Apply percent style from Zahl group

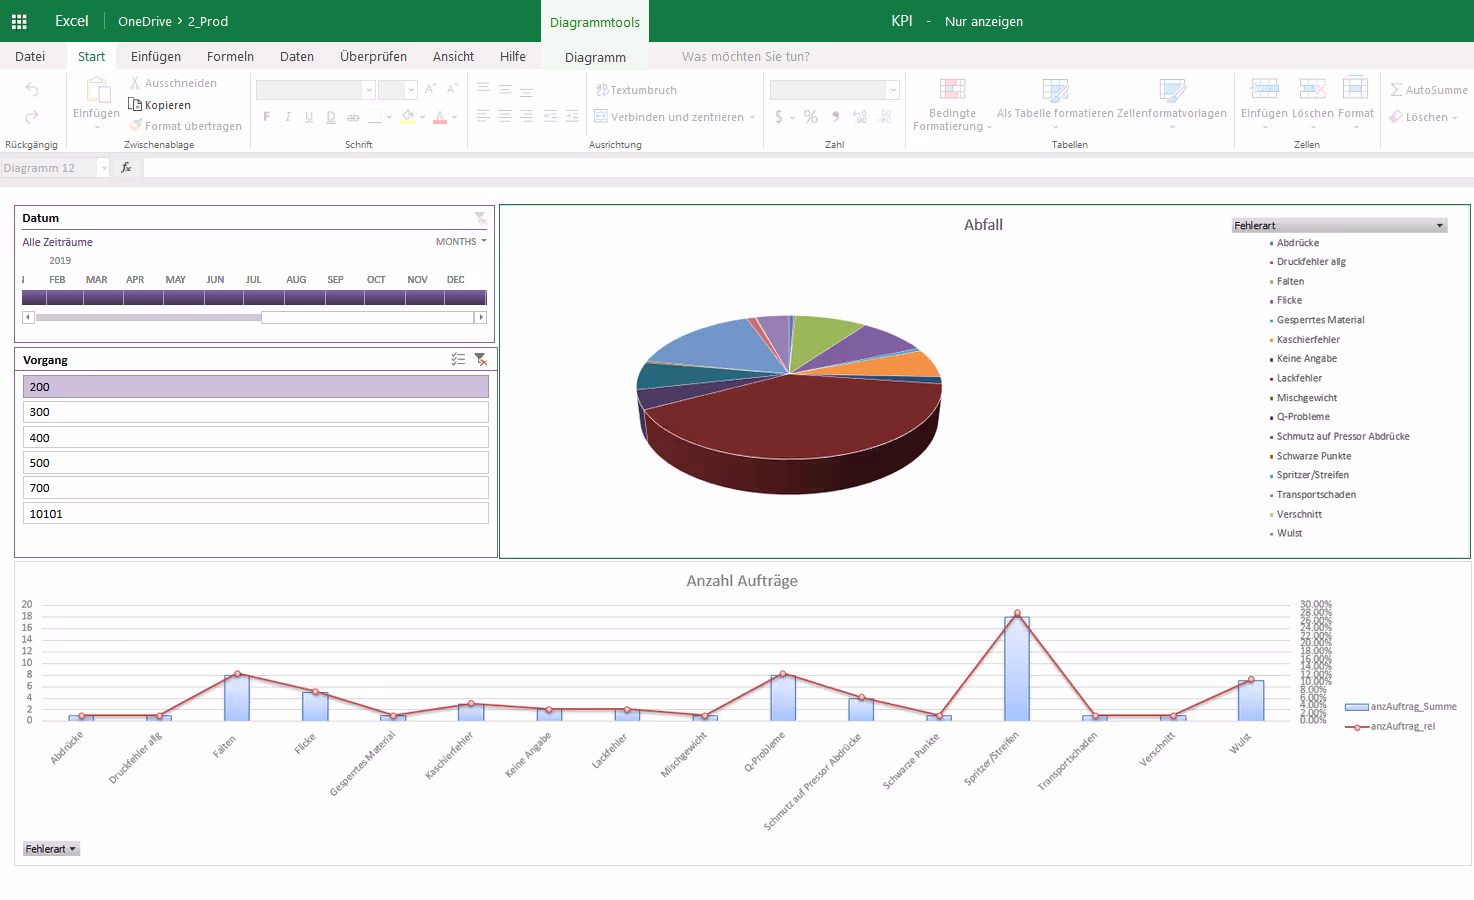[x=810, y=116]
